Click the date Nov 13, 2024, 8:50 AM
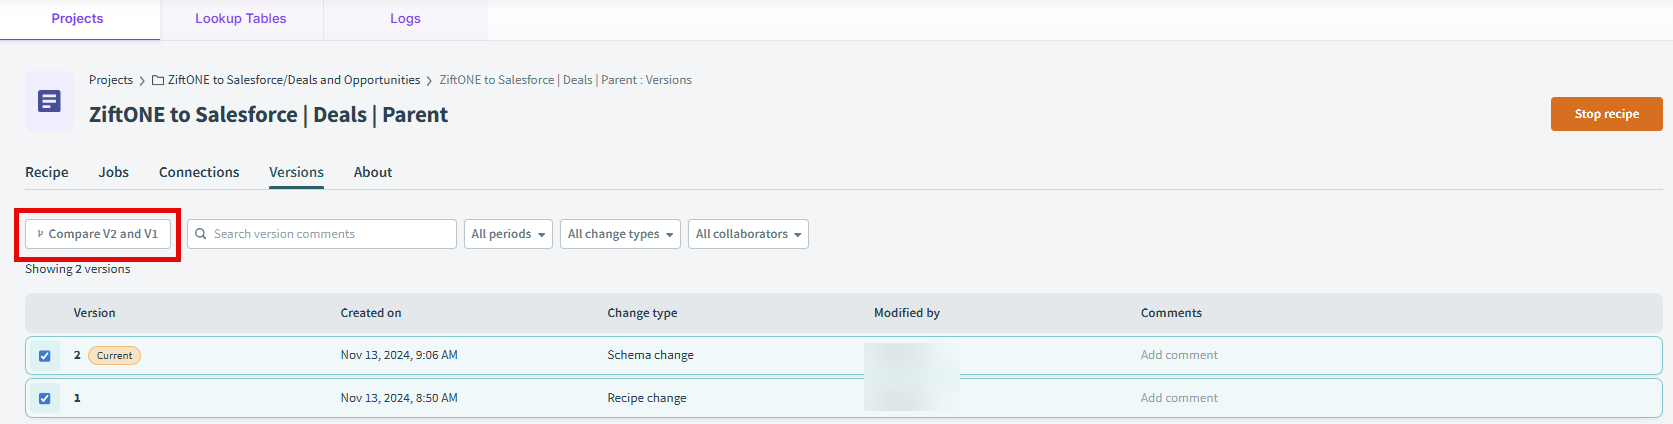The width and height of the screenshot is (1673, 424). [399, 398]
